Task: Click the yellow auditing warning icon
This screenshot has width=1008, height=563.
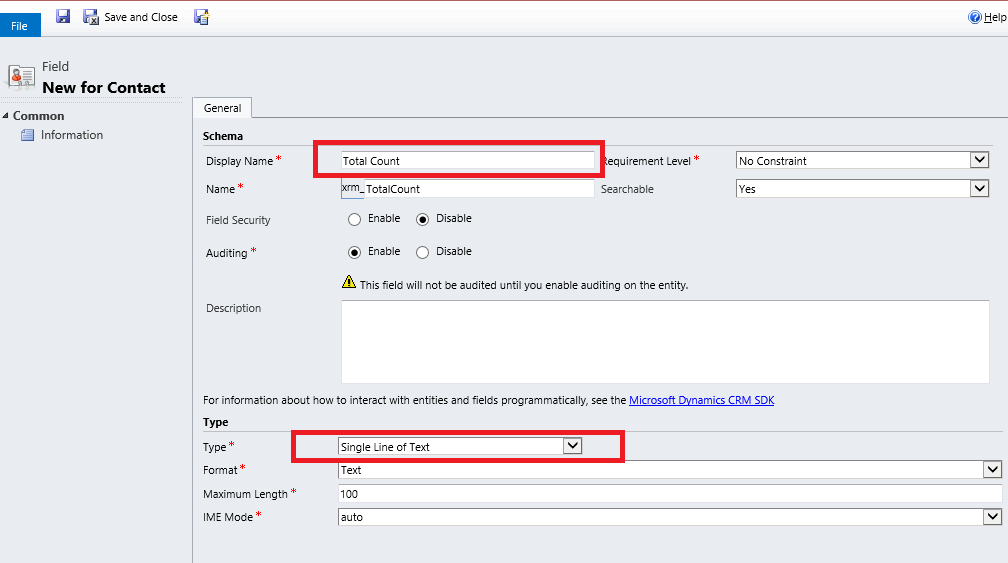Action: point(348,282)
